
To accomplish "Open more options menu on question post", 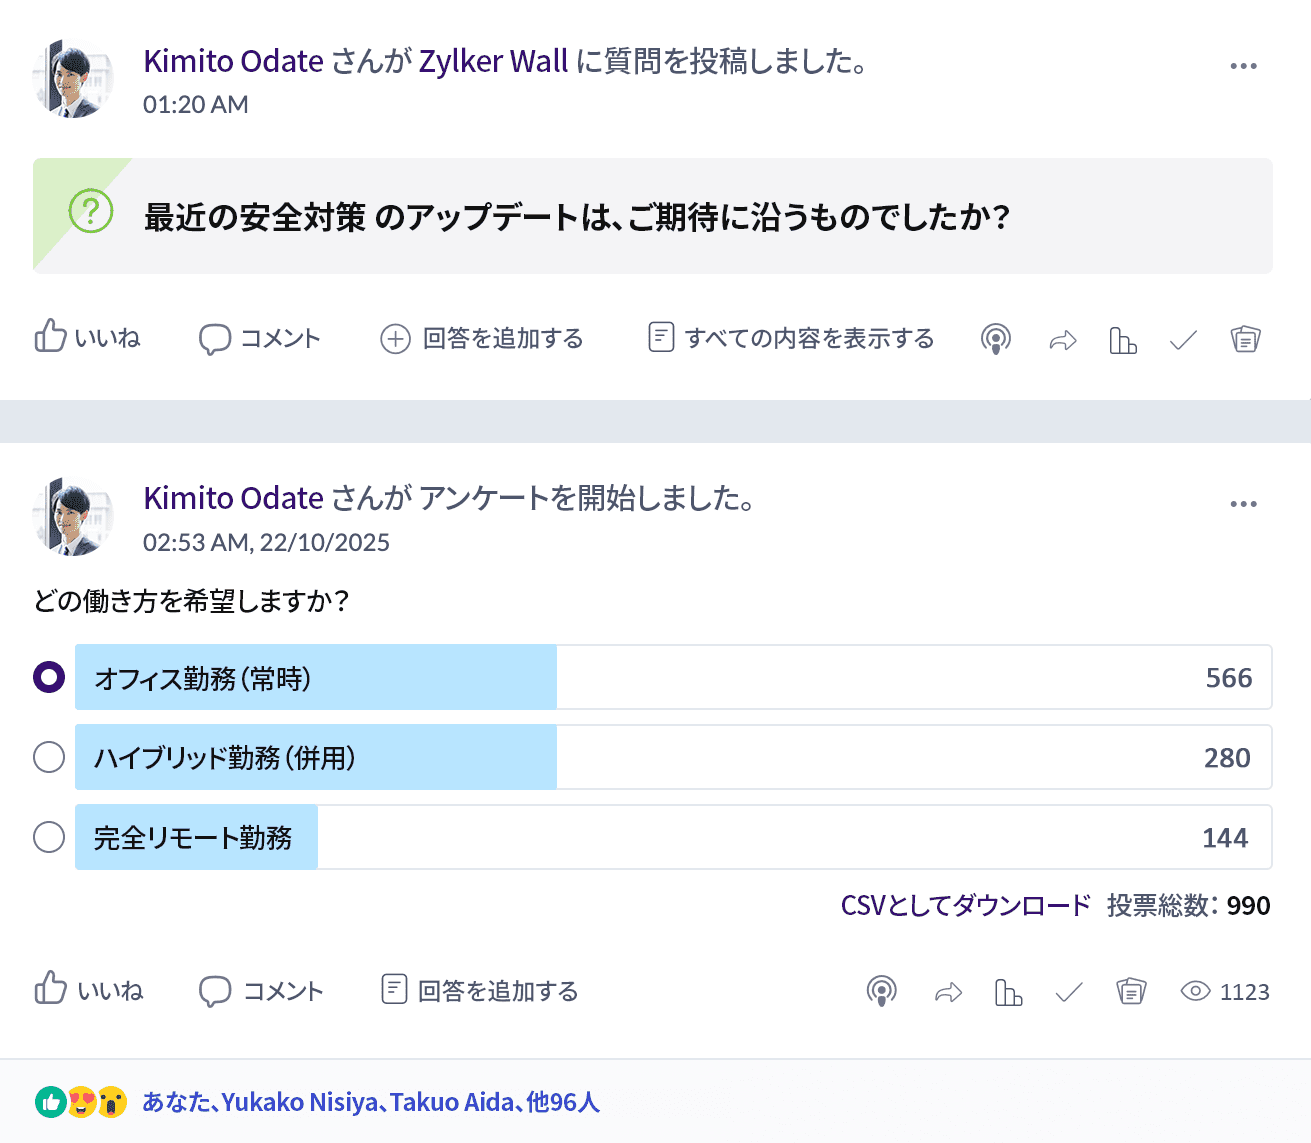I will (1243, 66).
